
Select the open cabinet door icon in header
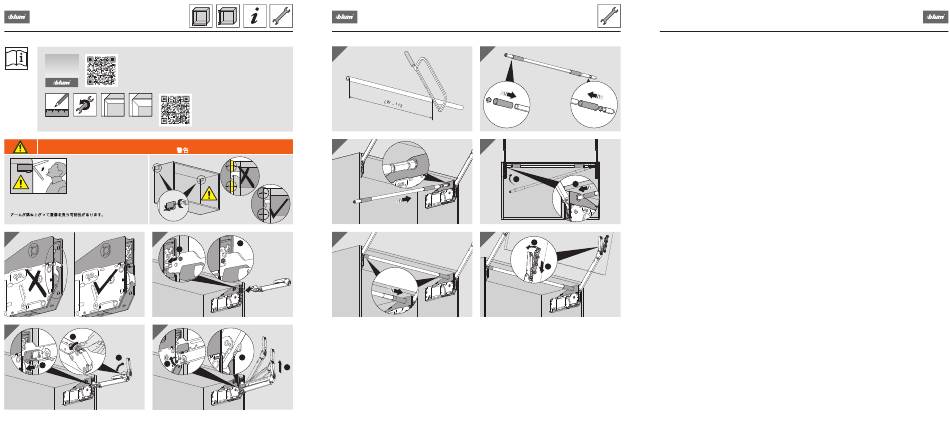click(228, 16)
